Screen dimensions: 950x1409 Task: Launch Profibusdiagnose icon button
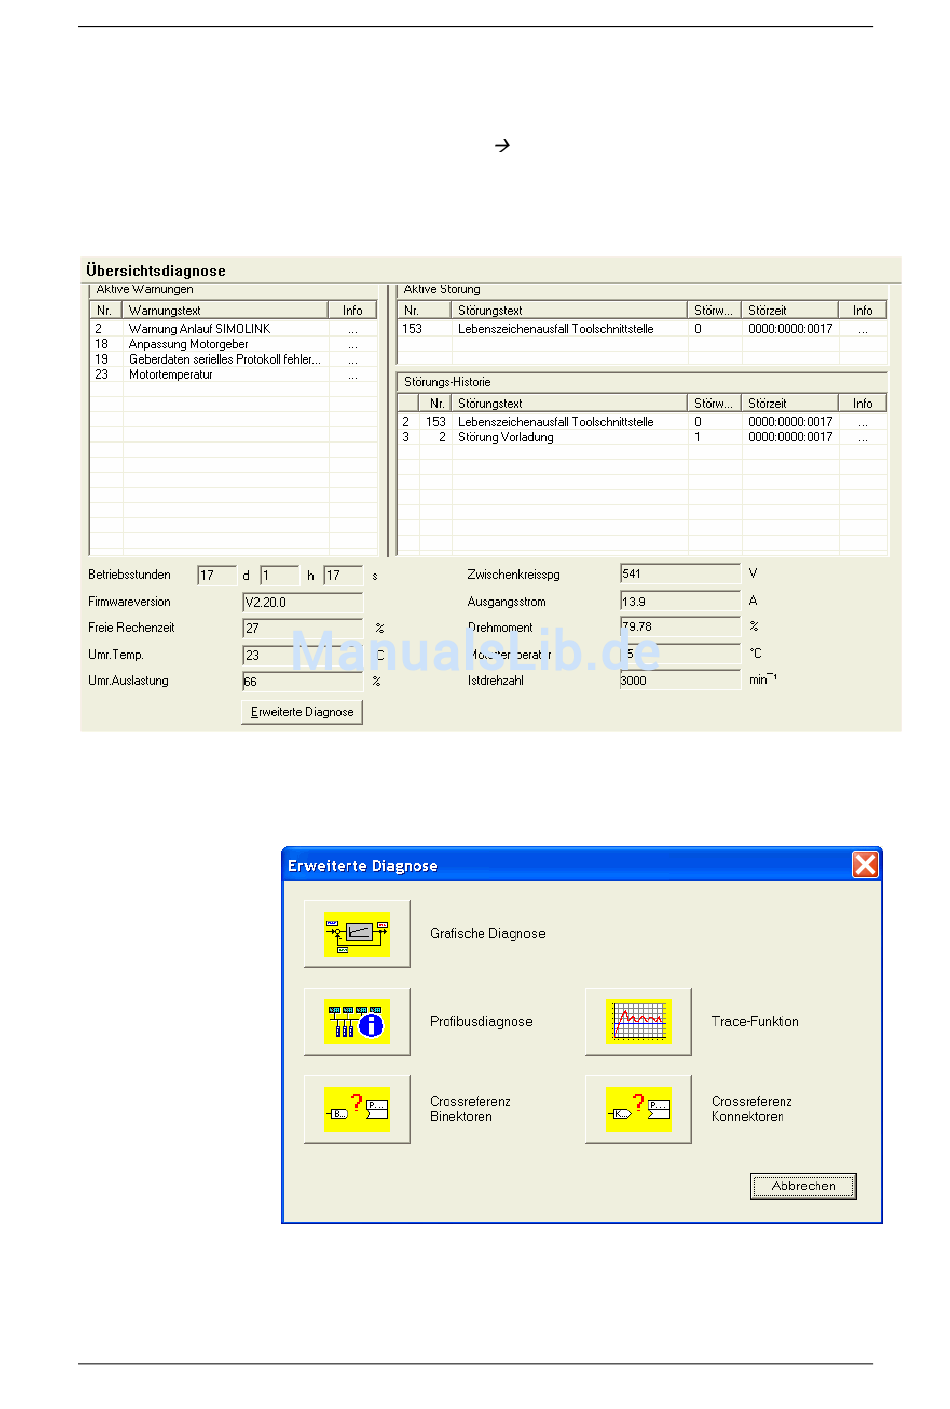coord(357,1022)
